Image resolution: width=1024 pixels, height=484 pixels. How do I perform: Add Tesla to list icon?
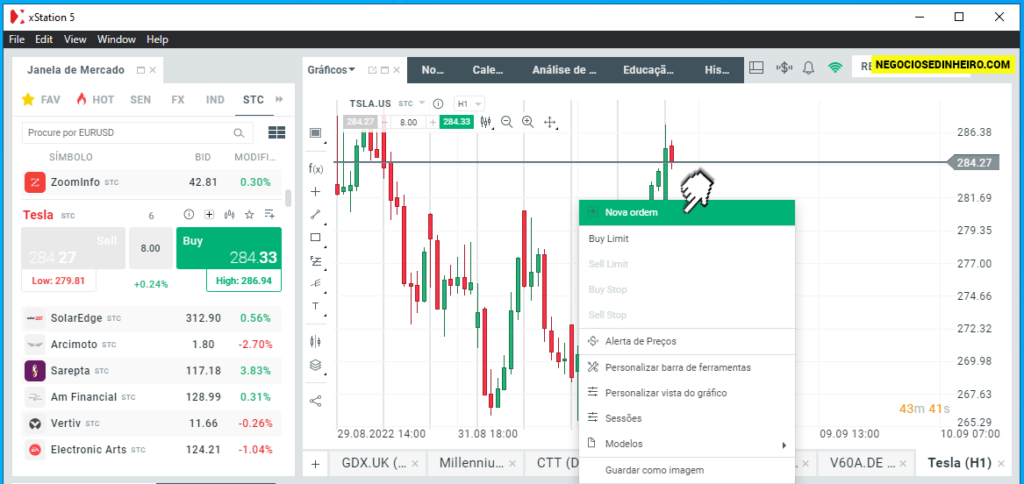[x=269, y=214]
